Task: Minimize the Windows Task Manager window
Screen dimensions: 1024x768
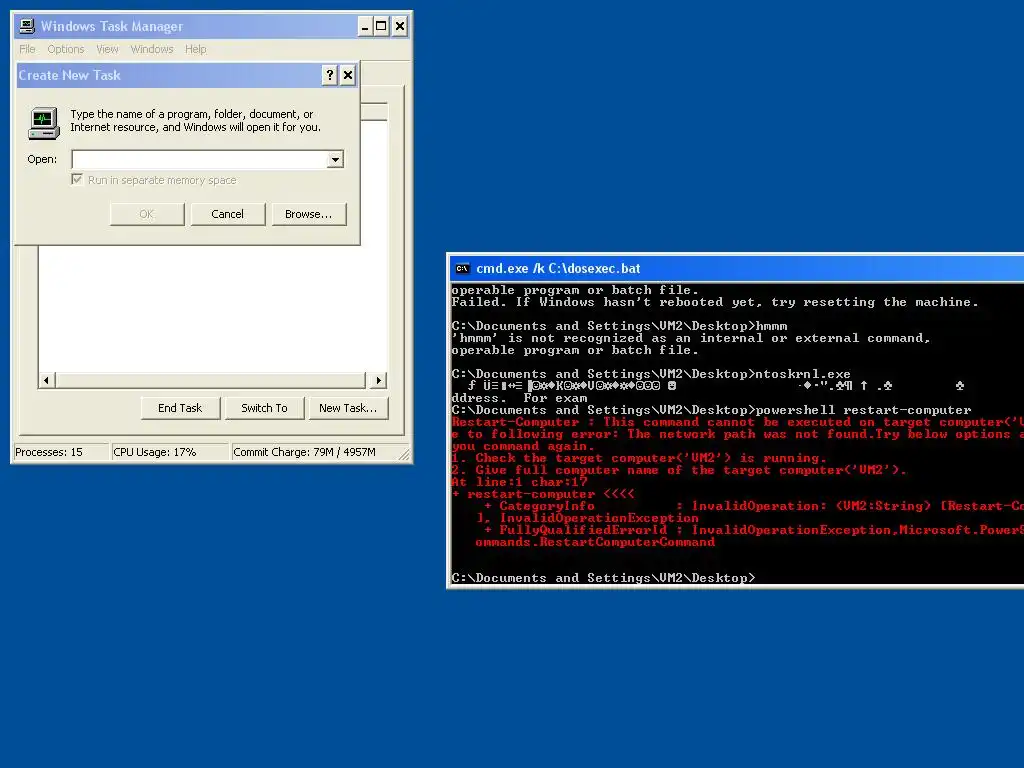Action: [364, 26]
